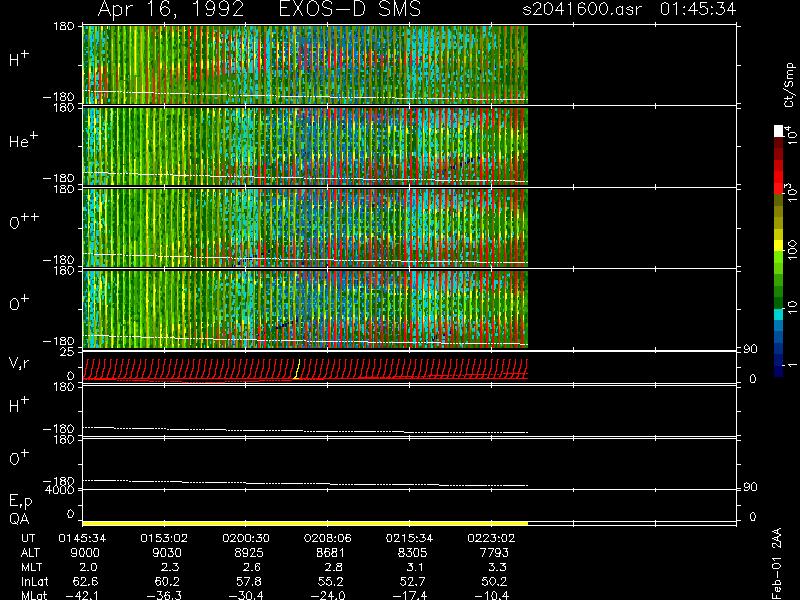Click the UT value "0153:02"
The image size is (800, 600).
[x=164, y=538]
